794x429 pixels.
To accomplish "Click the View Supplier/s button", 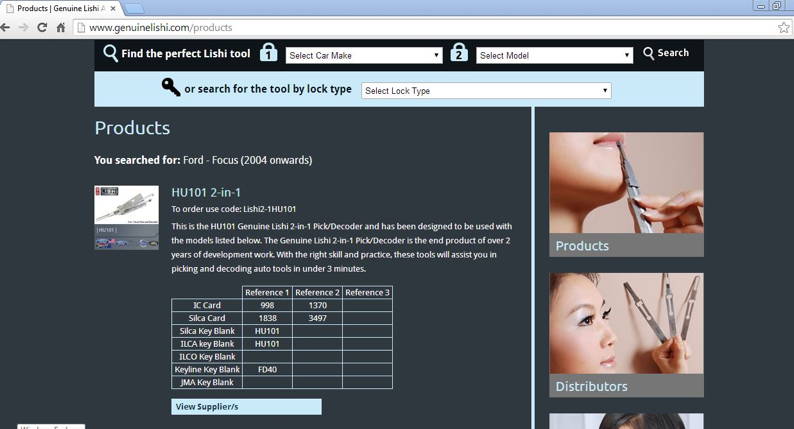I will click(246, 407).
